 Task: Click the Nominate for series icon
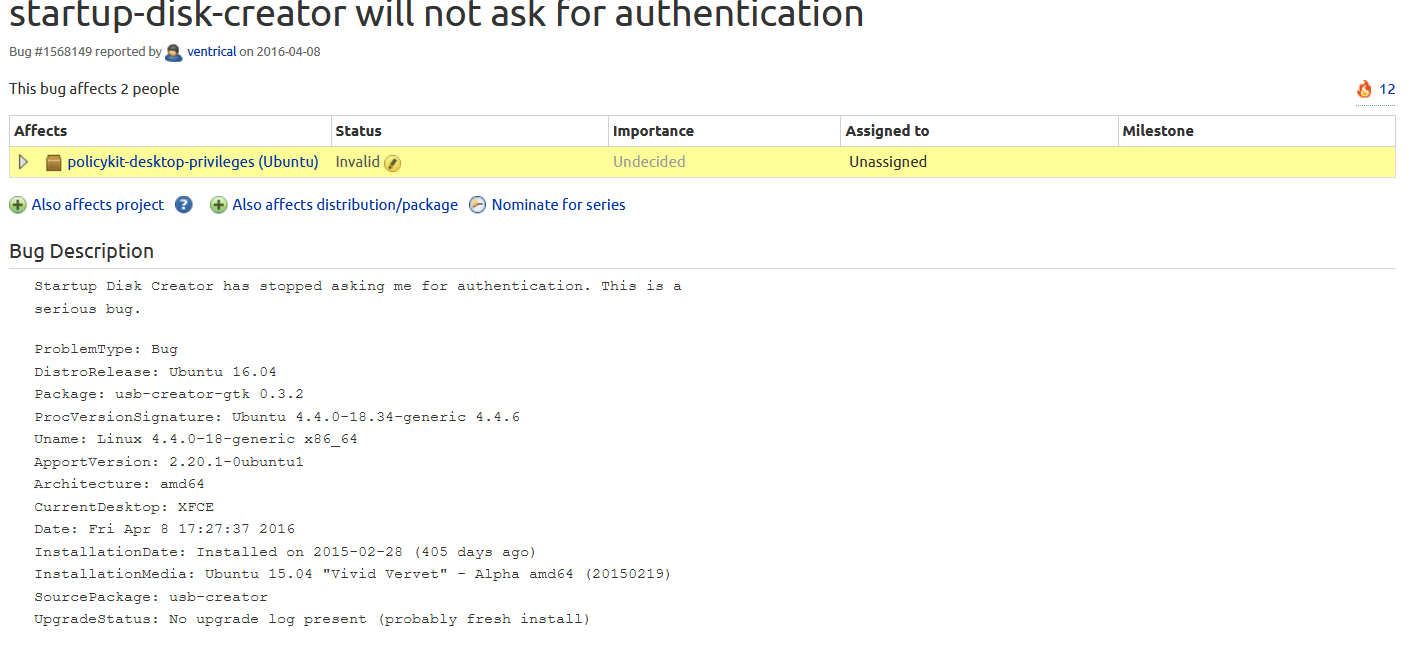[478, 205]
